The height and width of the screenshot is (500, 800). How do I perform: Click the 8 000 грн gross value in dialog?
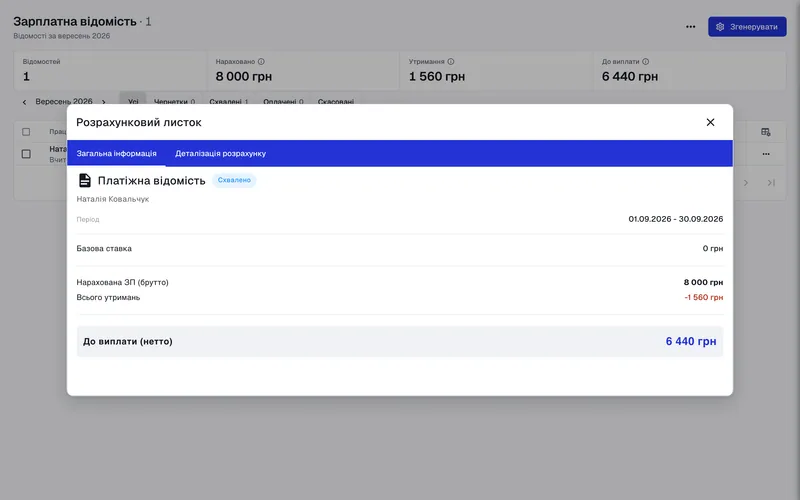pos(703,282)
